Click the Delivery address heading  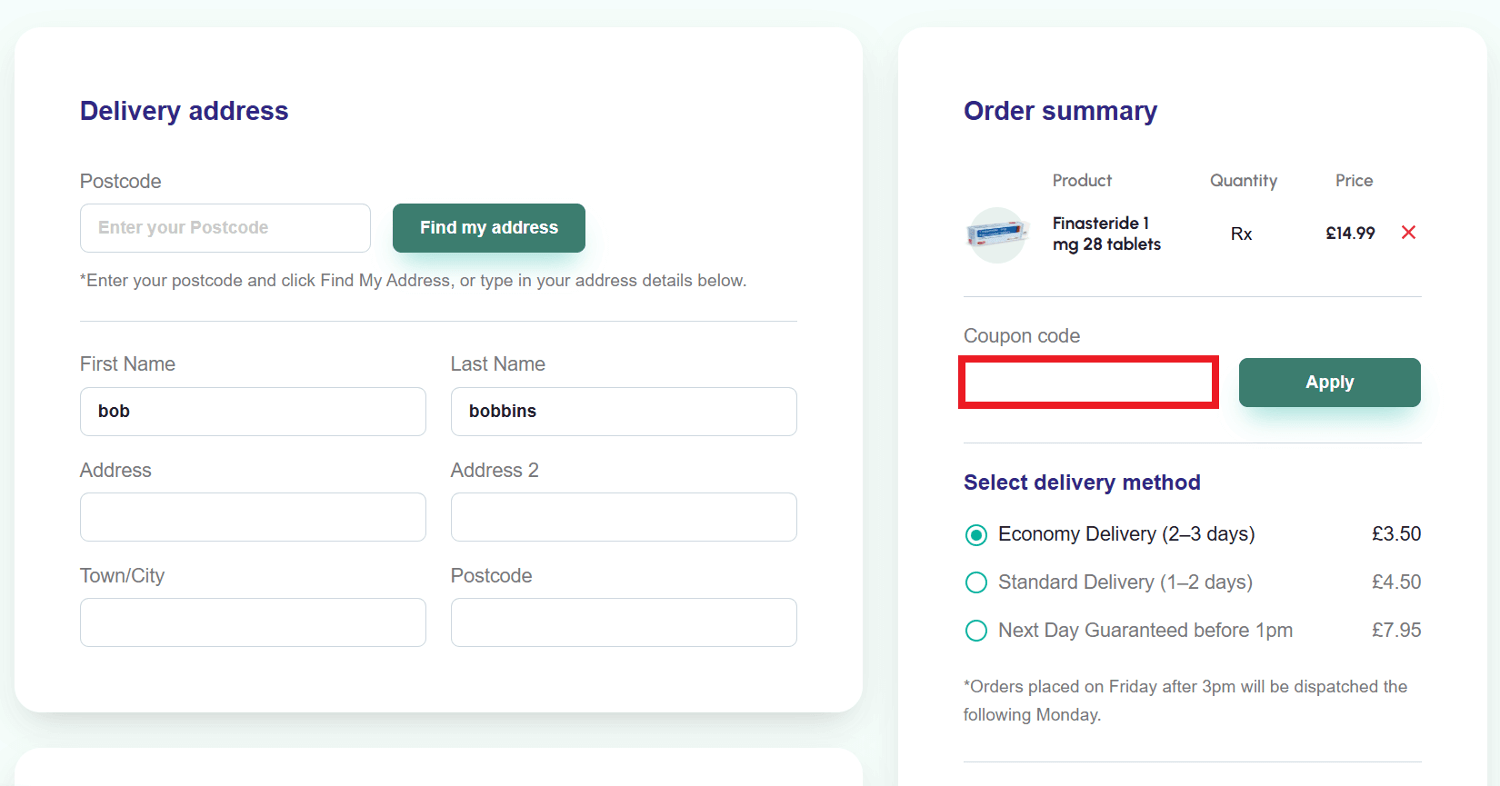coord(184,111)
